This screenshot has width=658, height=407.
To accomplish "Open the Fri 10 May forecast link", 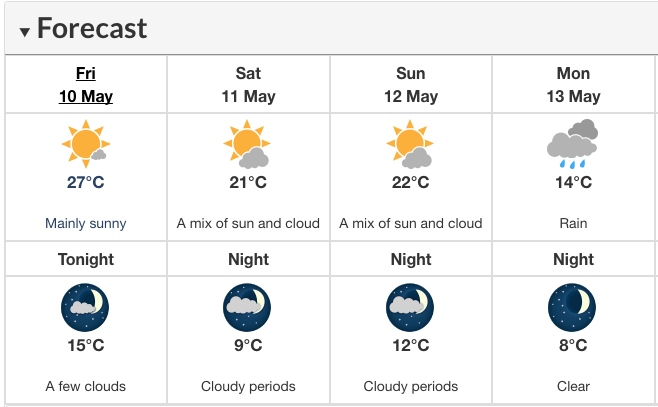I will click(86, 85).
